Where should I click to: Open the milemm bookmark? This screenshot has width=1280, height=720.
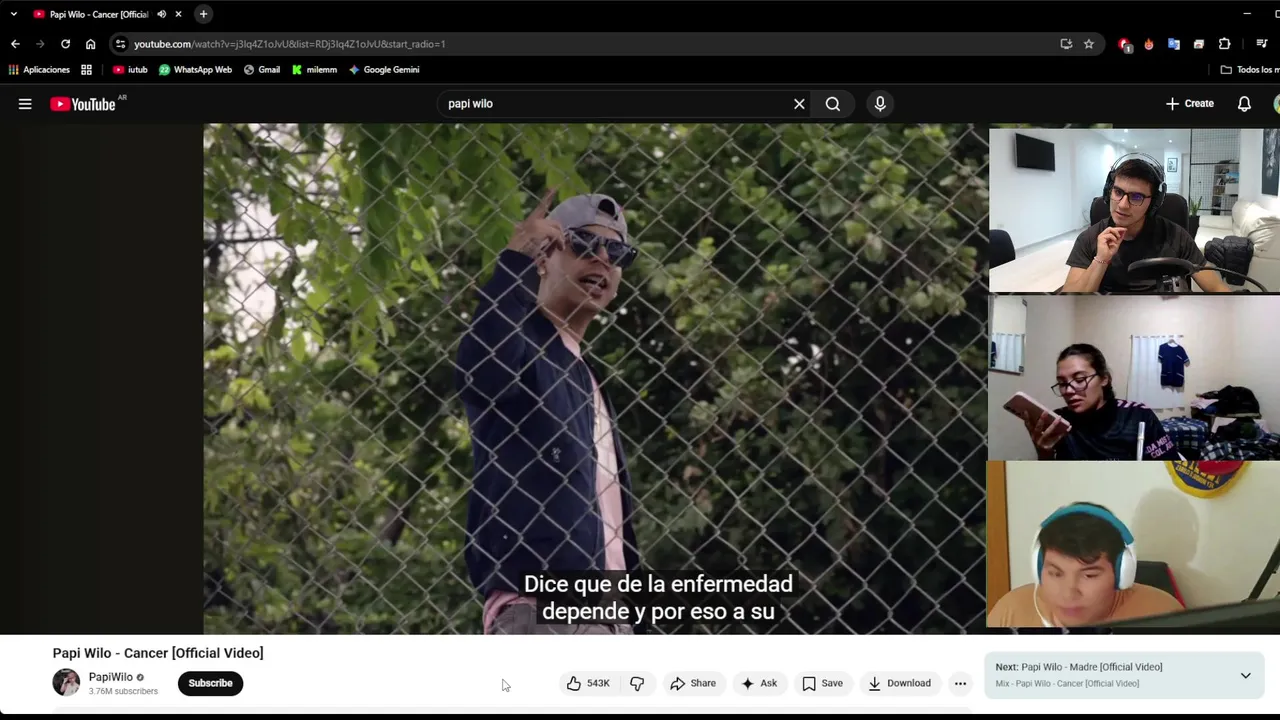314,70
